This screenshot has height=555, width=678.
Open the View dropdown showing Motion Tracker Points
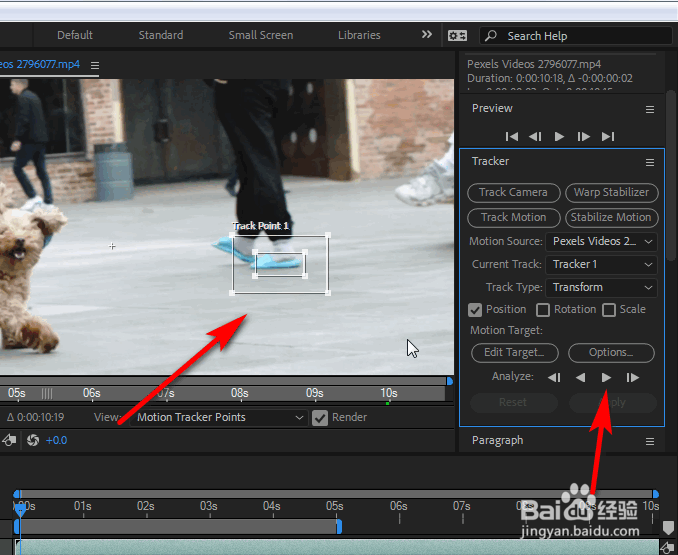point(219,418)
